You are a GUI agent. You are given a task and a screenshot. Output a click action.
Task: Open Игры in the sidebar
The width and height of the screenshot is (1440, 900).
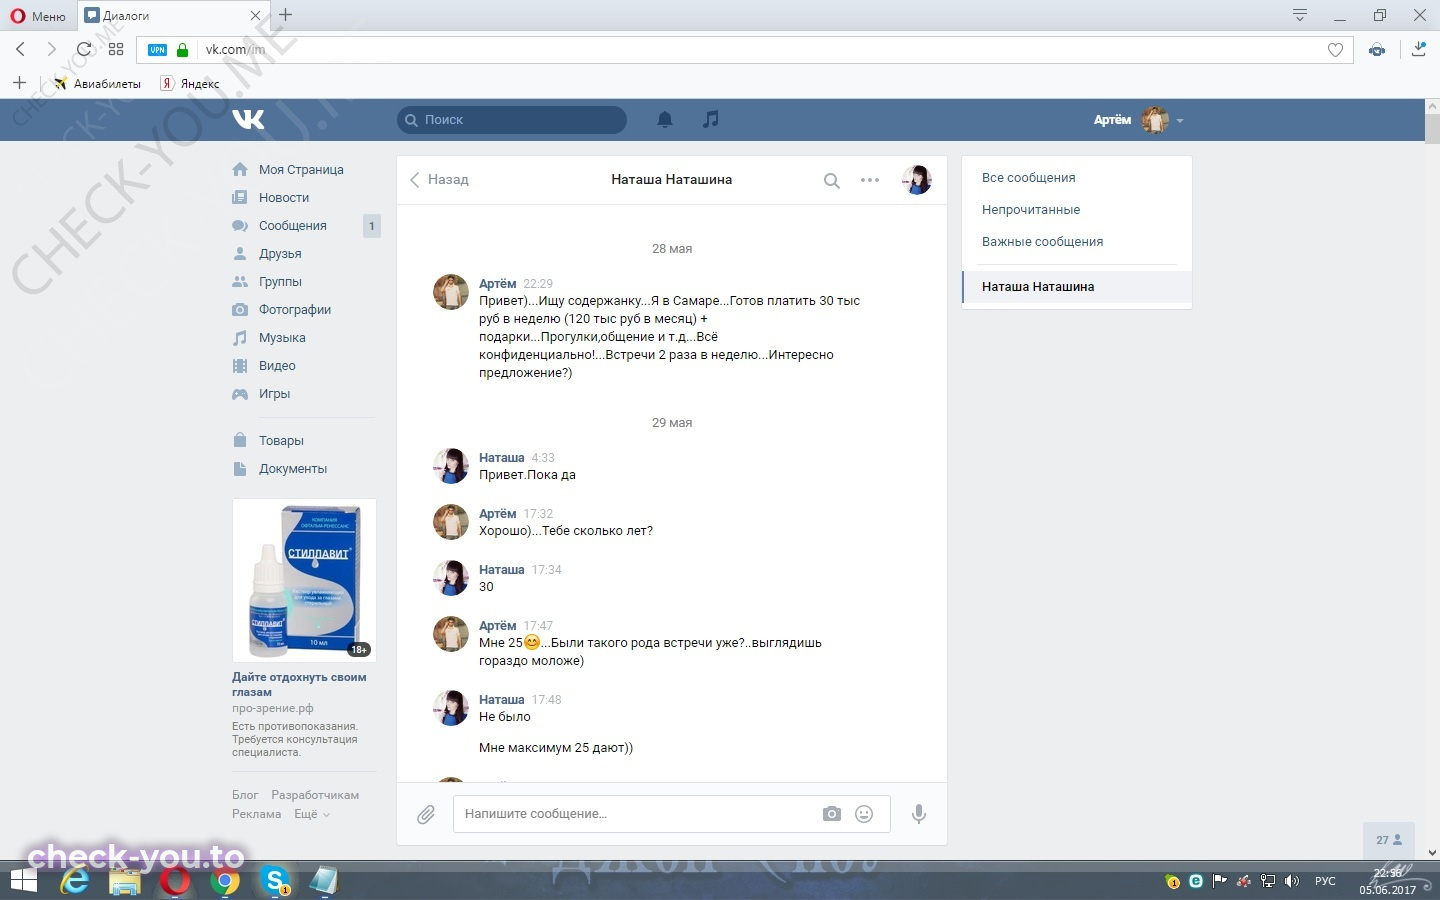[274, 394]
